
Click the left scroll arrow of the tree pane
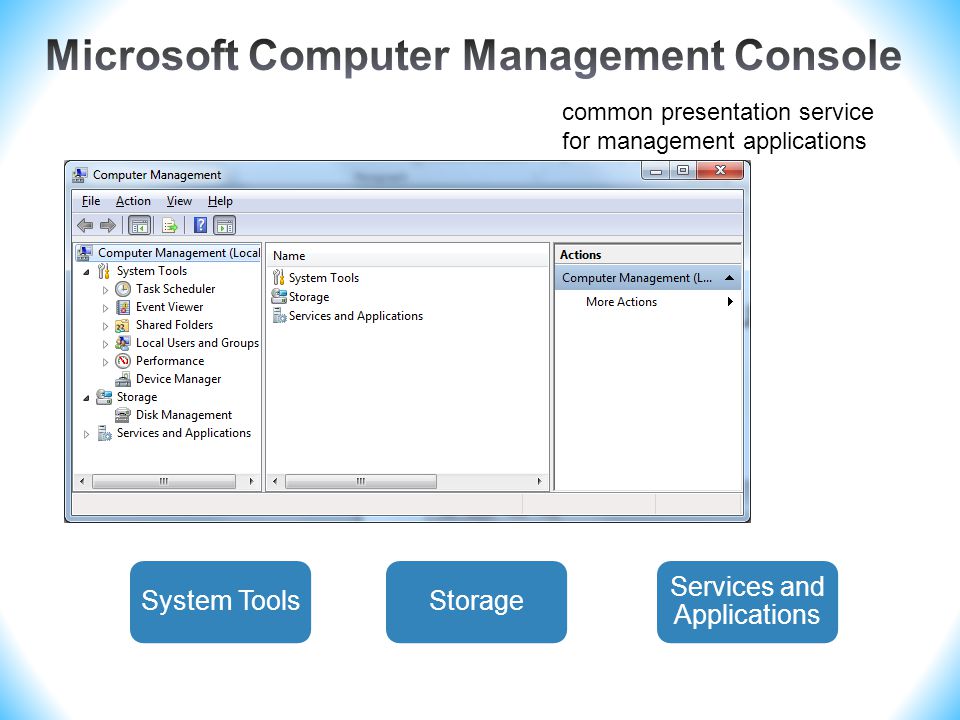pos(82,482)
